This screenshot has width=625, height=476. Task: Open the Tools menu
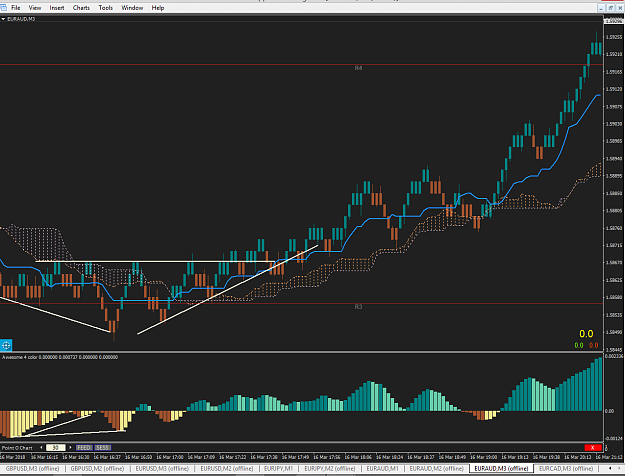pyautogui.click(x=106, y=8)
